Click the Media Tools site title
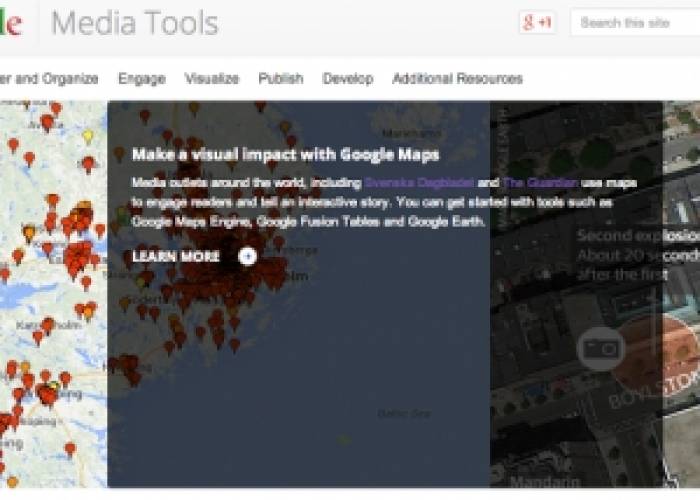The width and height of the screenshot is (700, 500). 135,23
